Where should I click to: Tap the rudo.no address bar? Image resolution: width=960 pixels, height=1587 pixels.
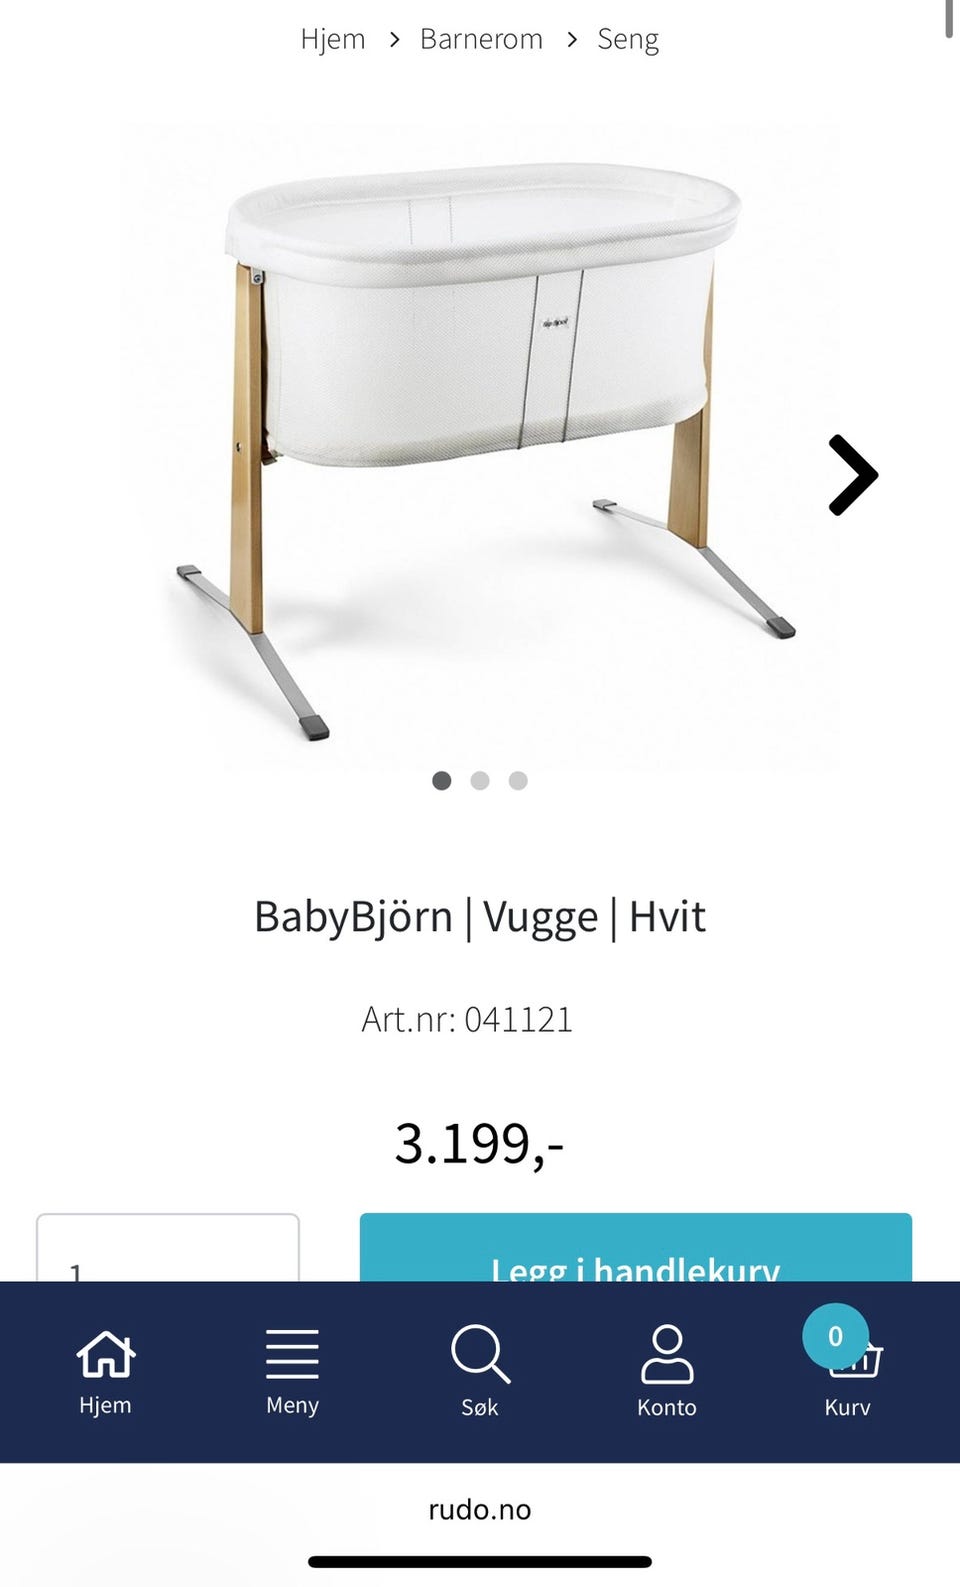[480, 1509]
